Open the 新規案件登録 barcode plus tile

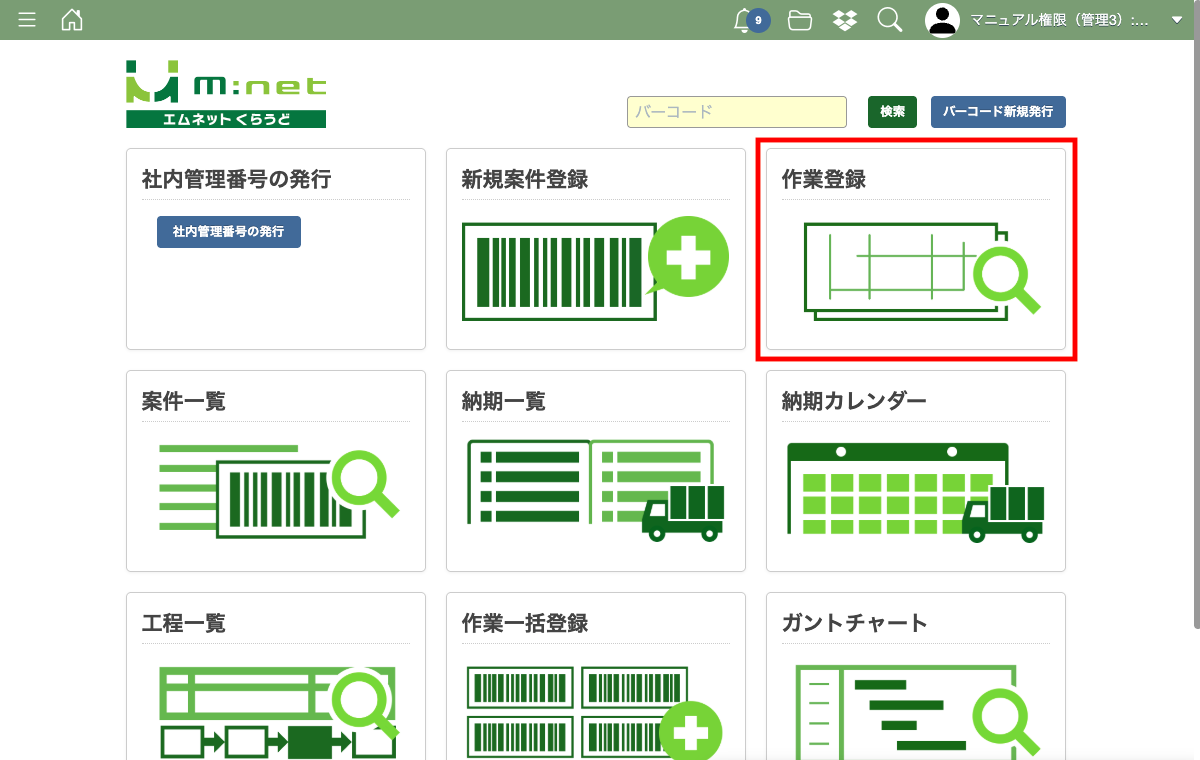tap(595, 268)
